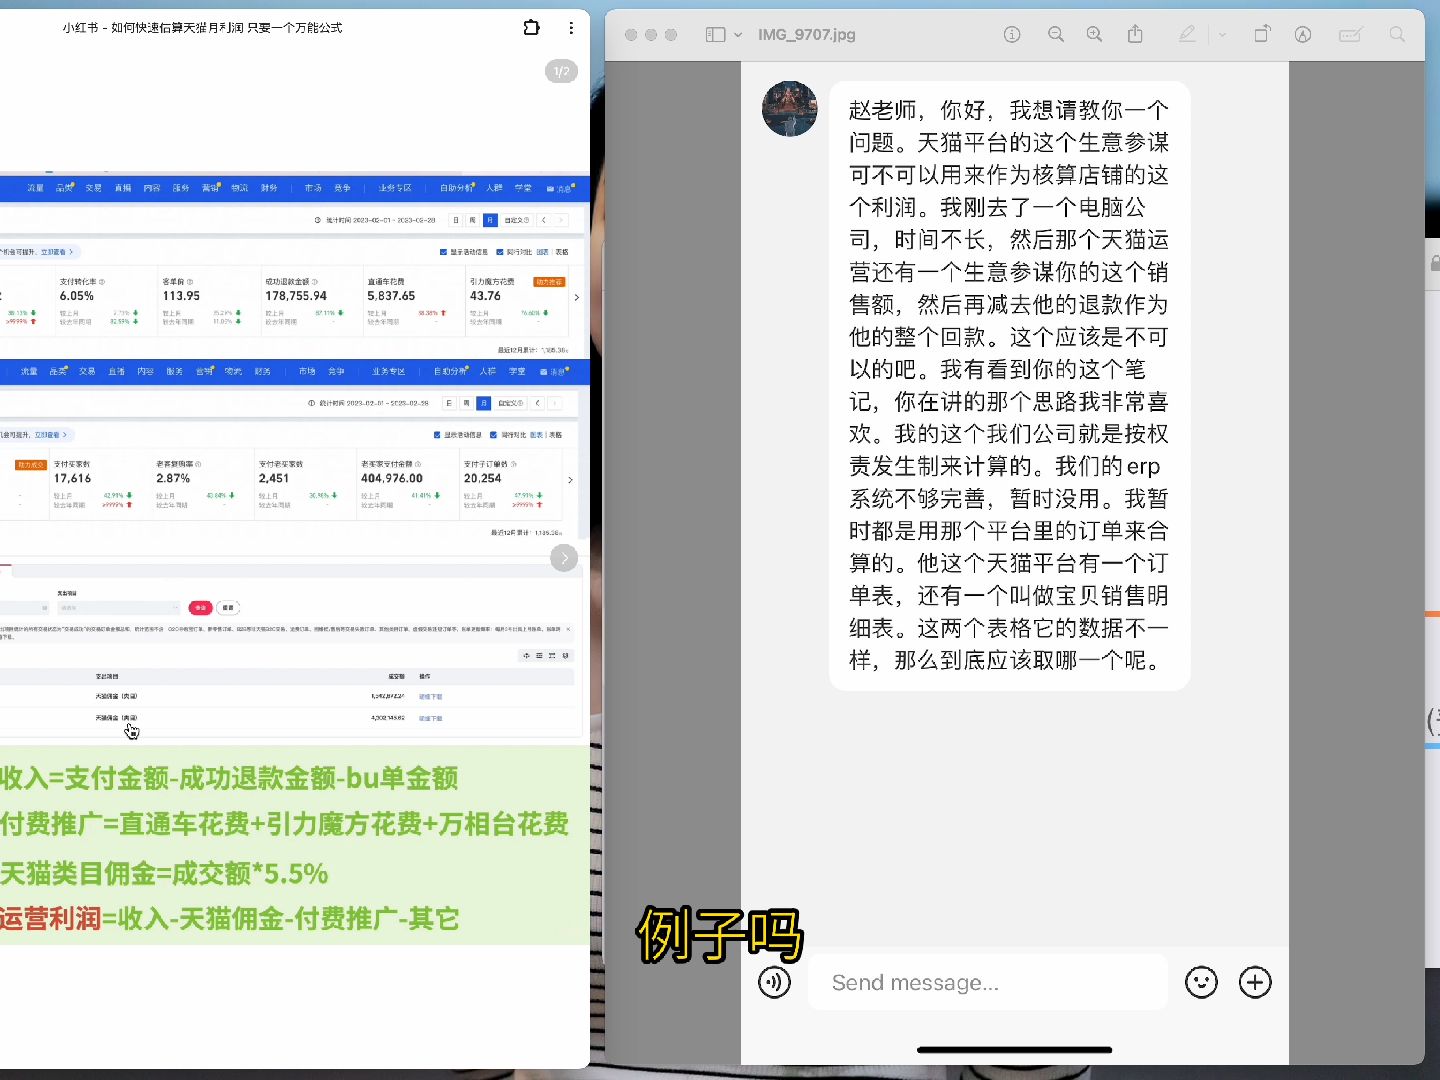This screenshot has width=1440, height=1080.
Task: Tap the plus attachment icon in chat
Action: [x=1255, y=982]
